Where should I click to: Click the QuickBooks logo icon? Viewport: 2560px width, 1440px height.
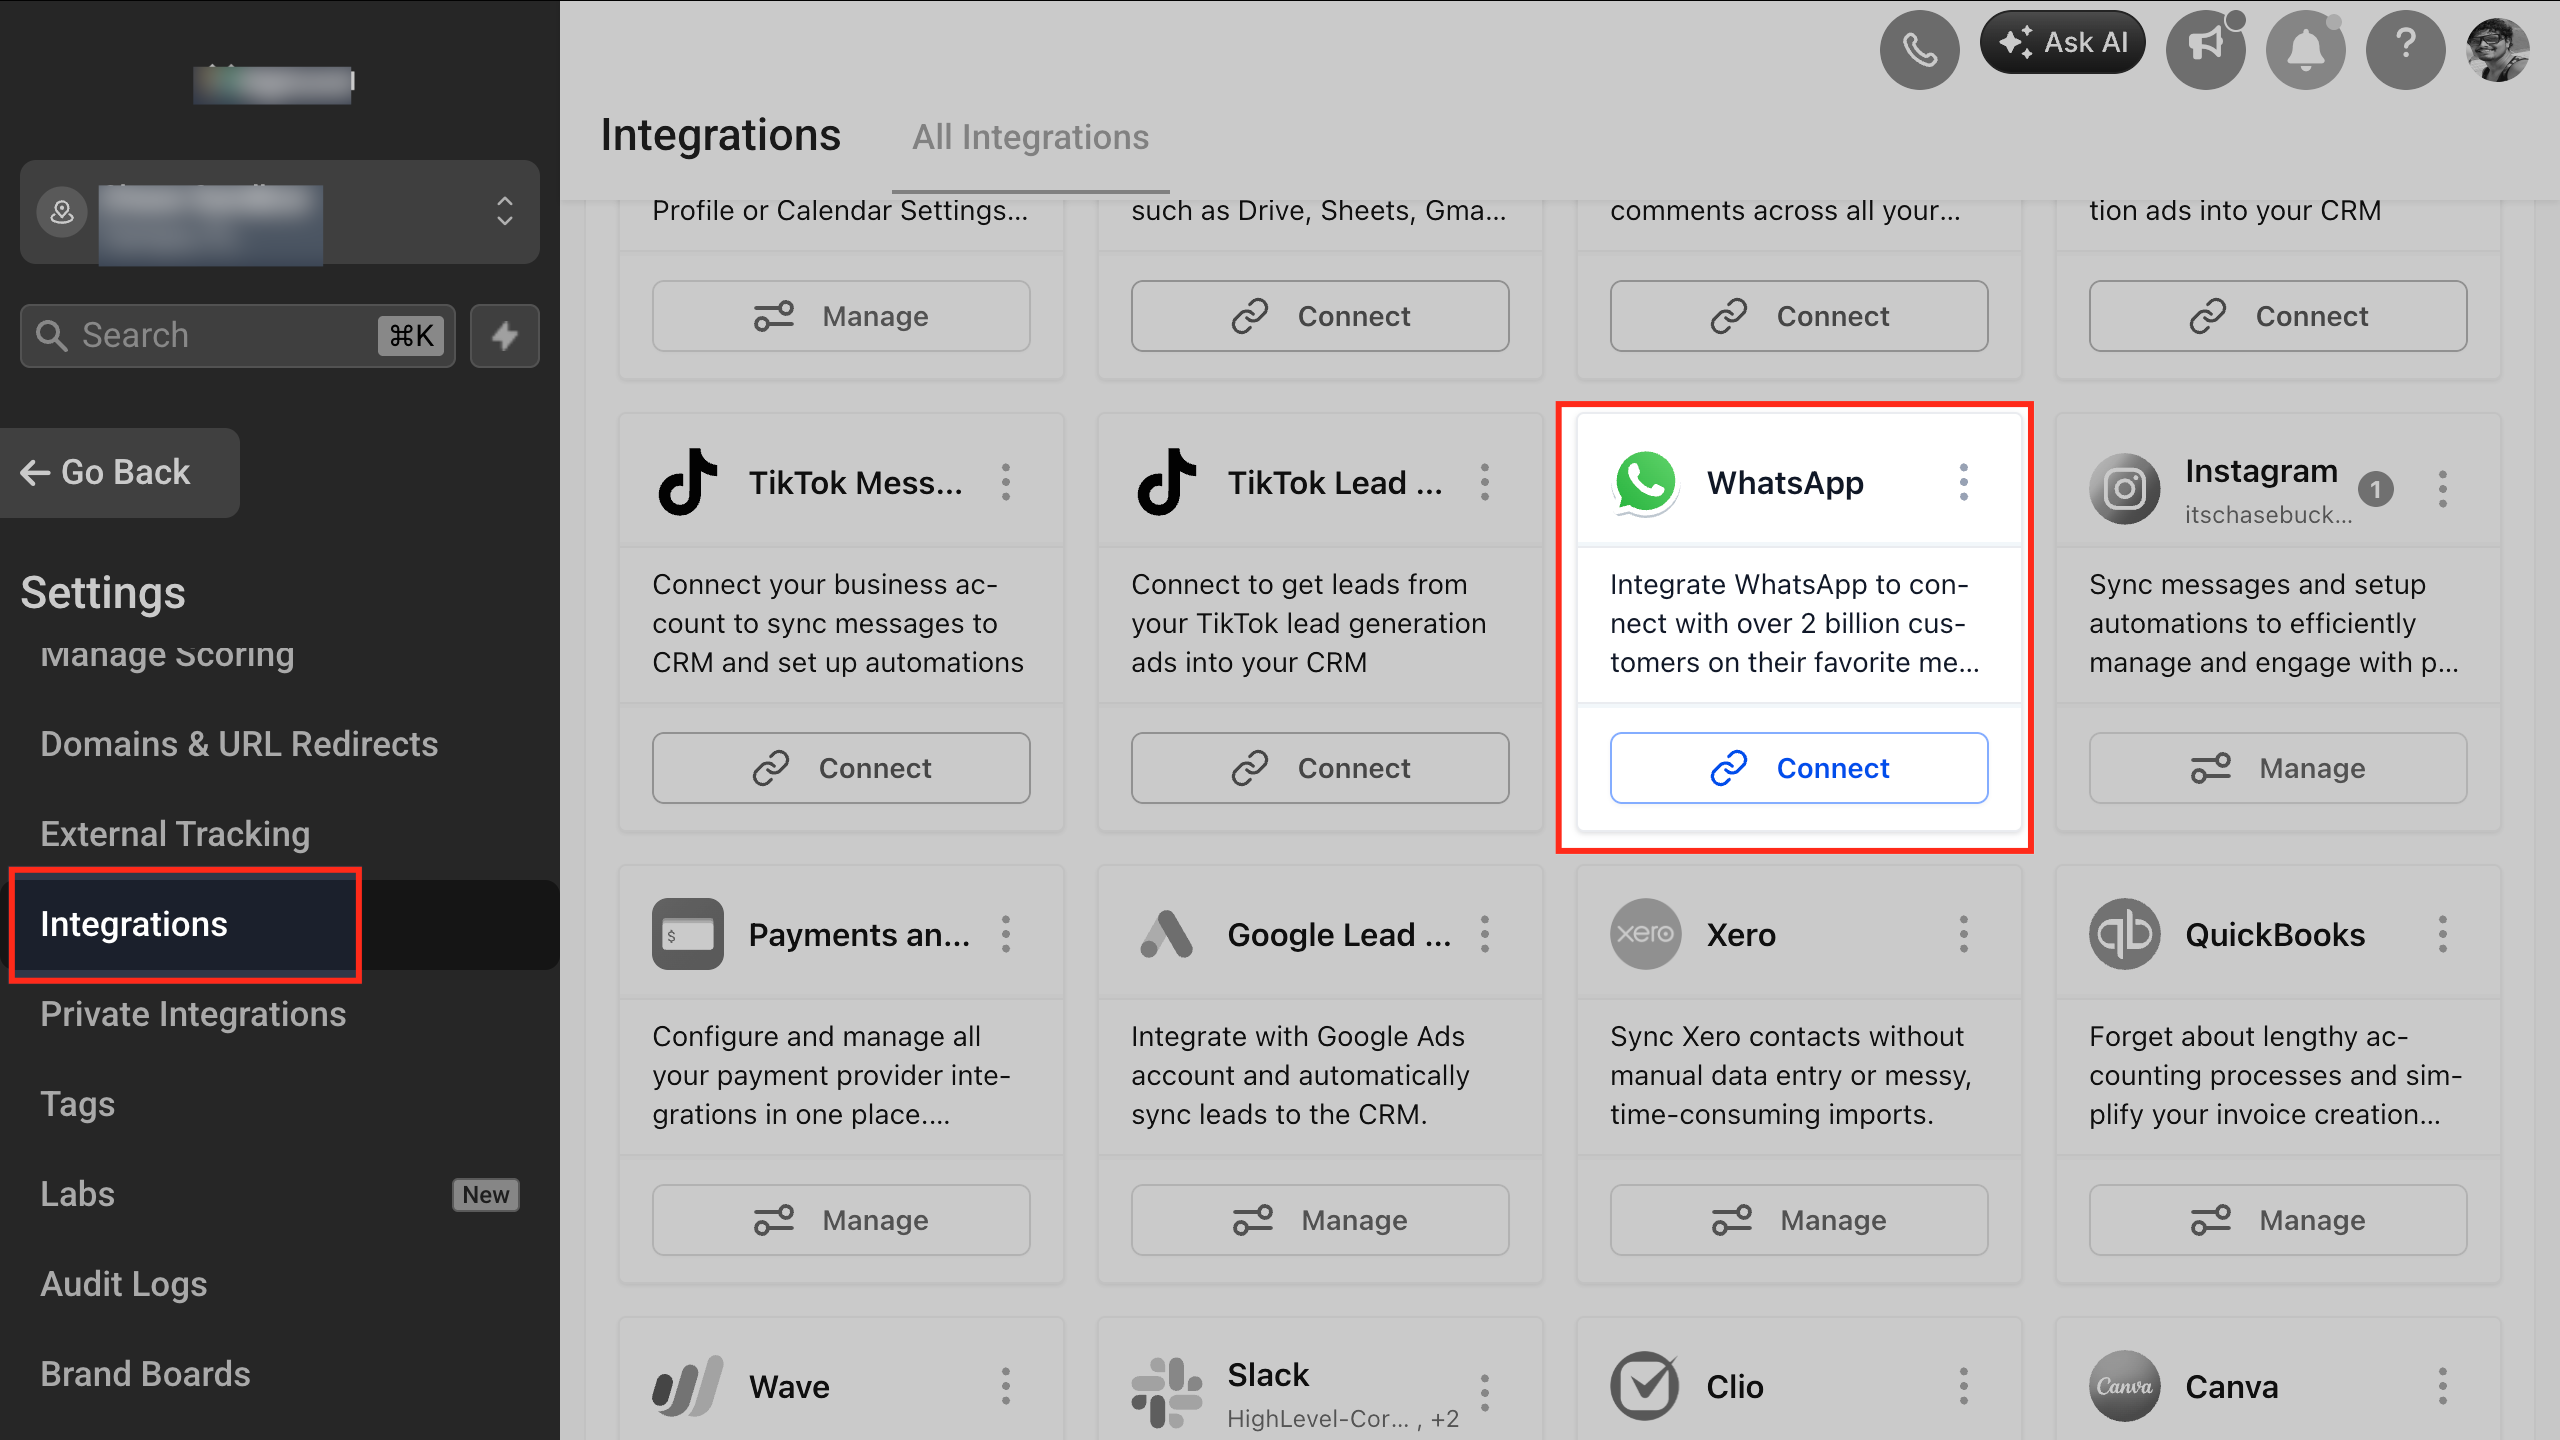point(2125,934)
